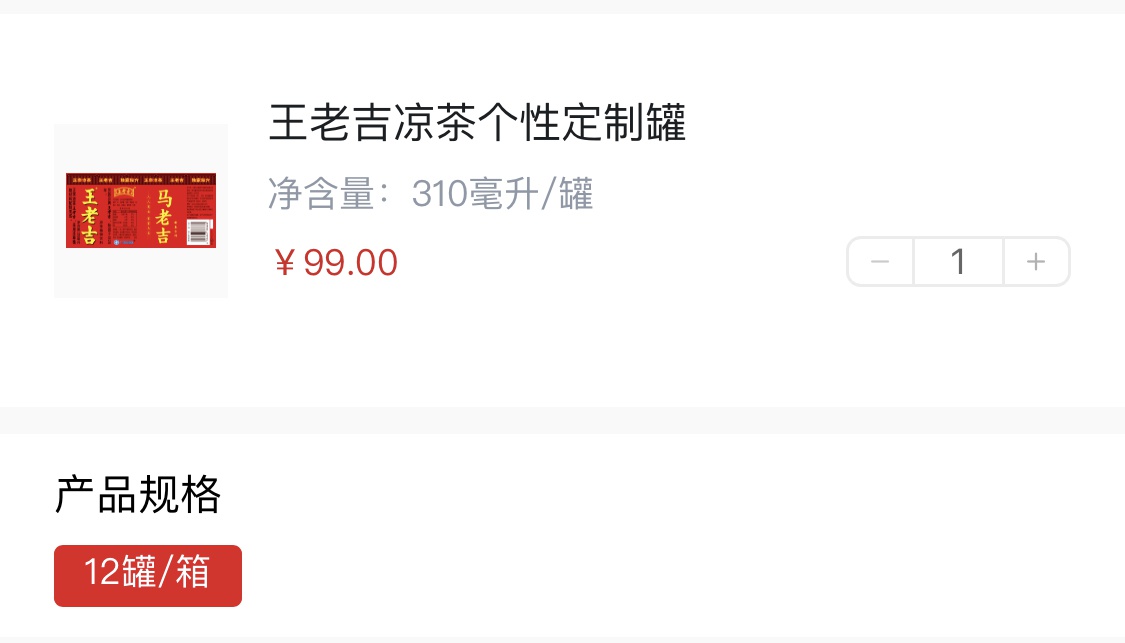Tap the yen symbol beside 99.00
This screenshot has width=1125, height=643.
pos(285,263)
